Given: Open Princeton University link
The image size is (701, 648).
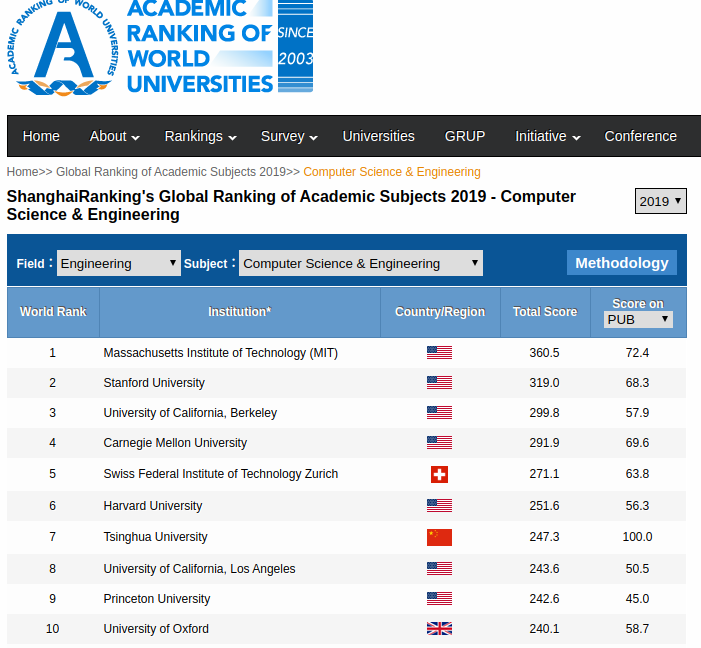Looking at the screenshot, I should pyautogui.click(x=156, y=599).
